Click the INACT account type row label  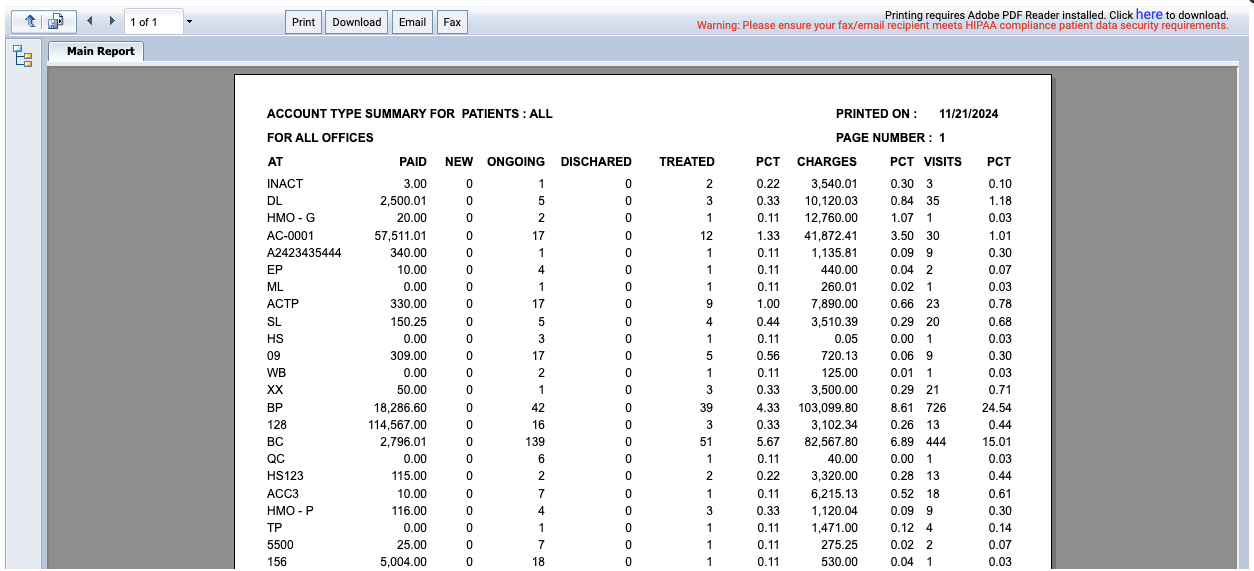(285, 184)
